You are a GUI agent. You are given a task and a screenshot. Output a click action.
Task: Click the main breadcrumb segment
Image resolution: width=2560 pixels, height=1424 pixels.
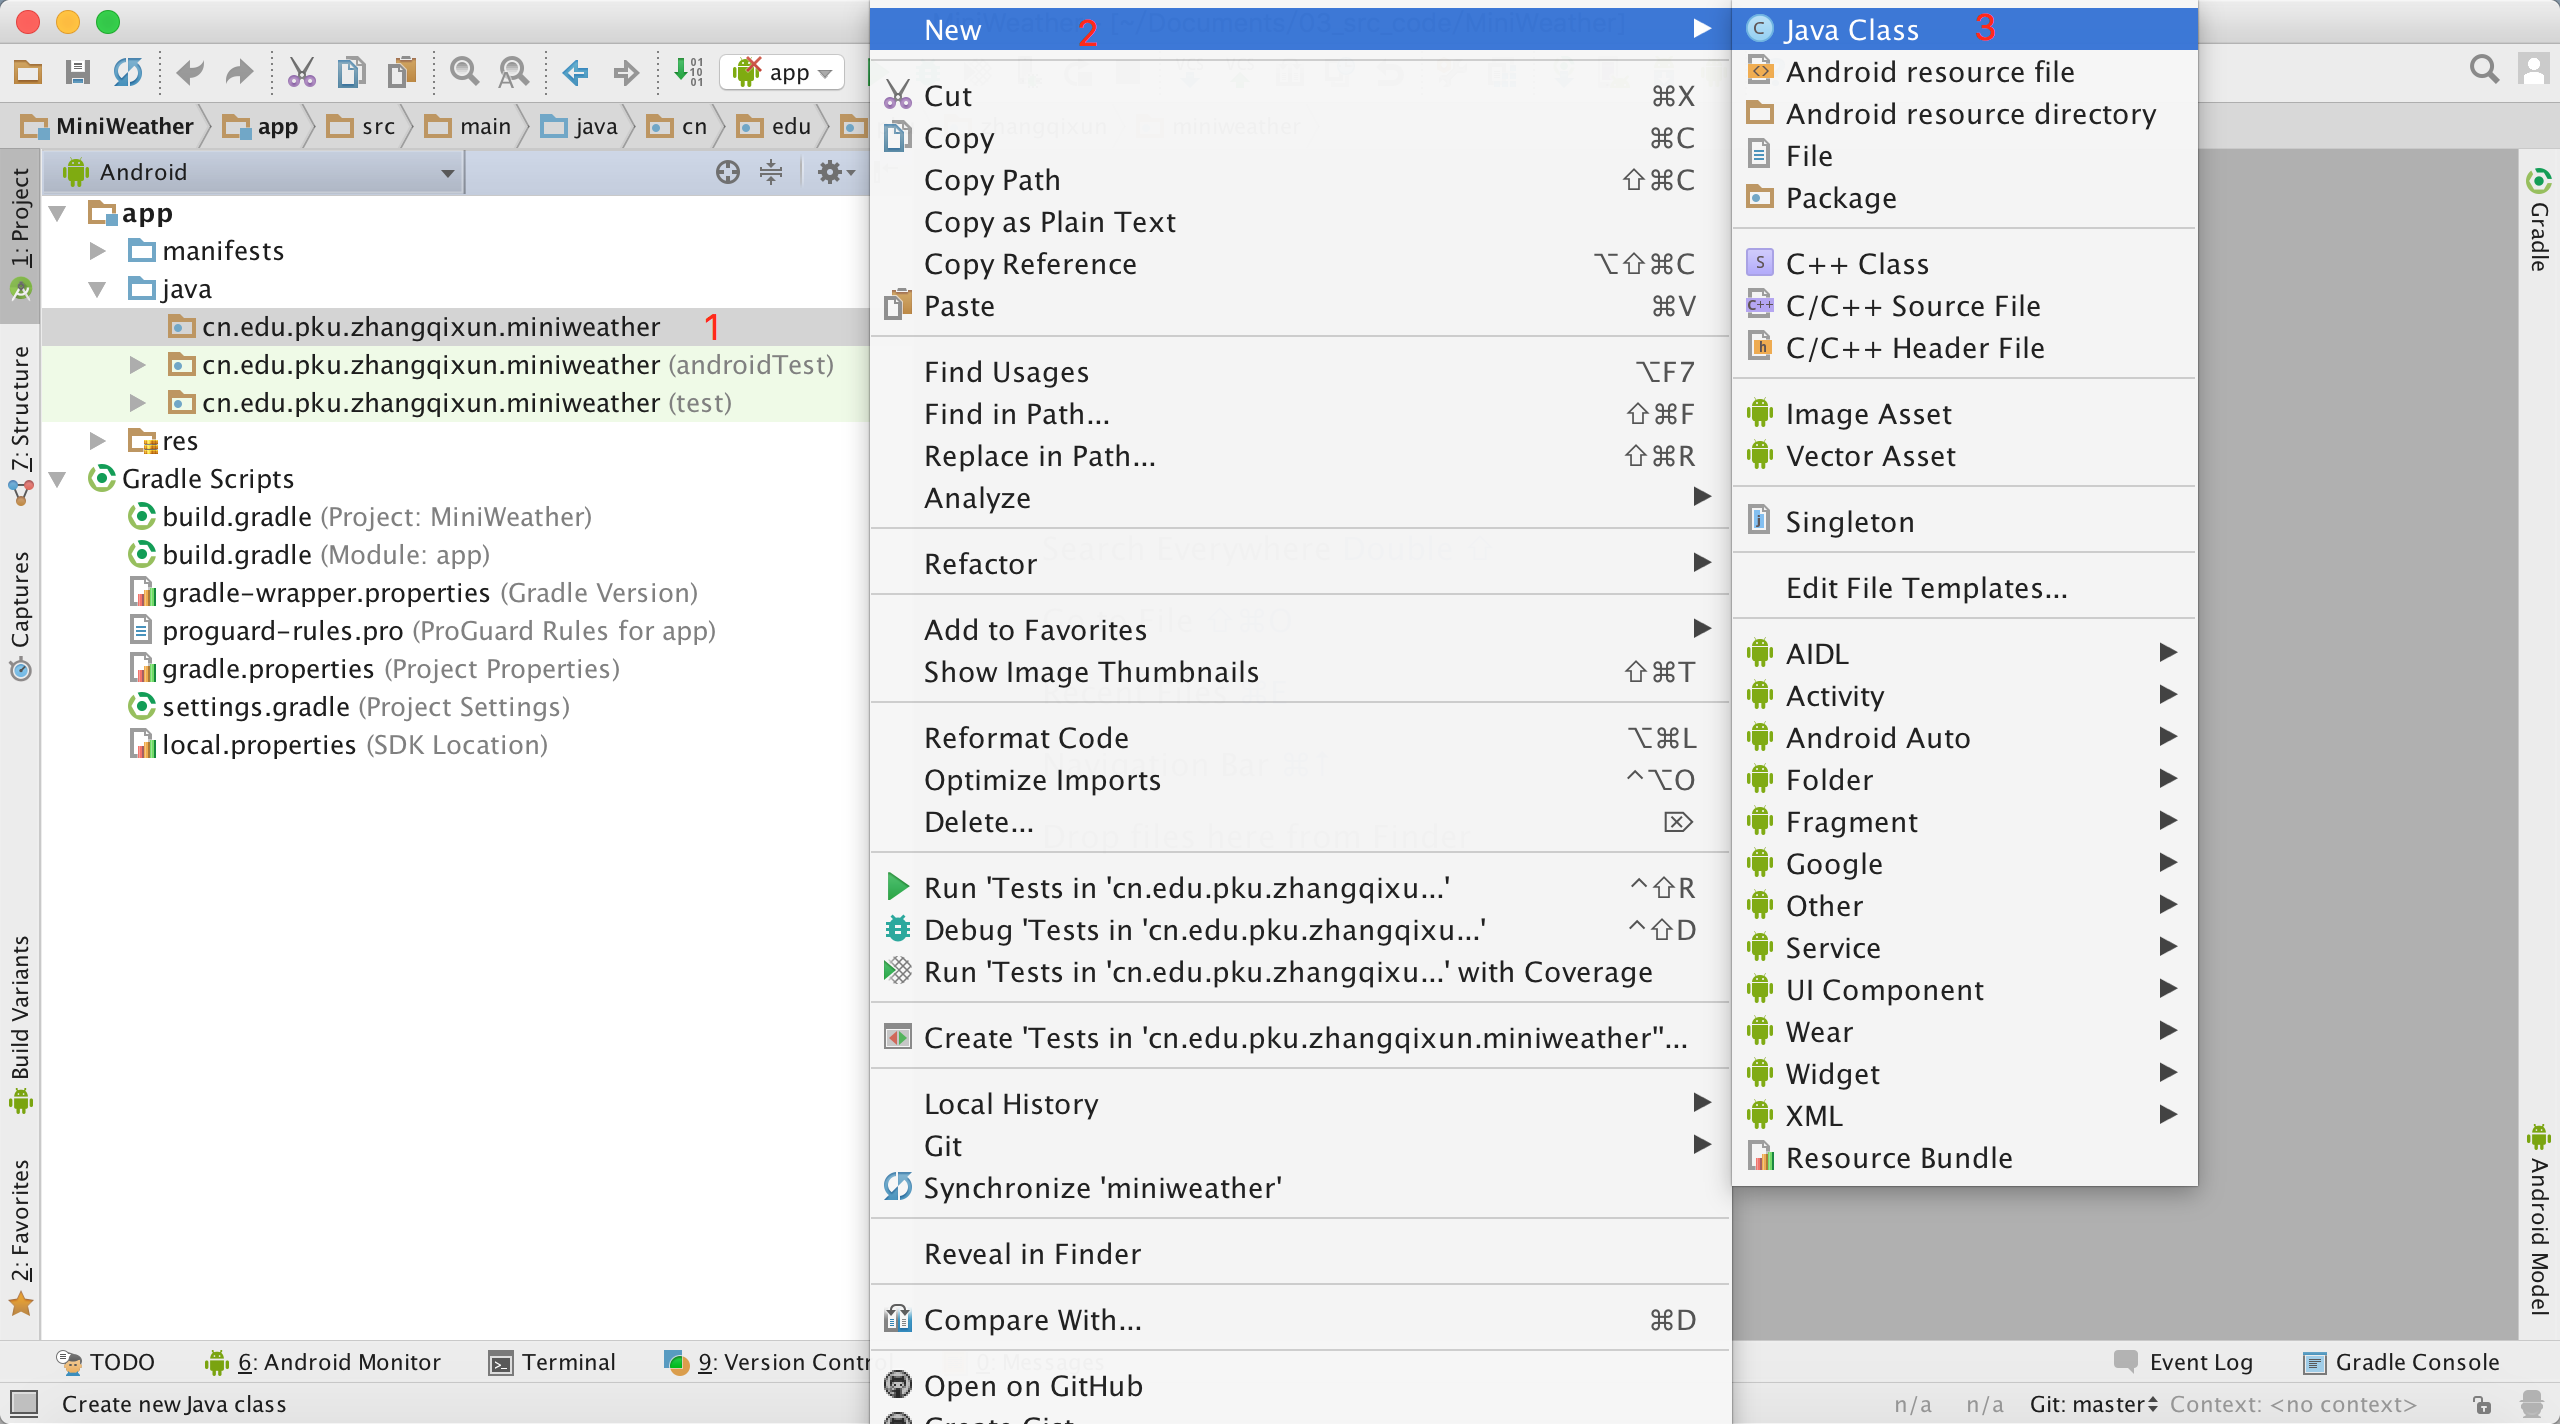pyautogui.click(x=469, y=126)
